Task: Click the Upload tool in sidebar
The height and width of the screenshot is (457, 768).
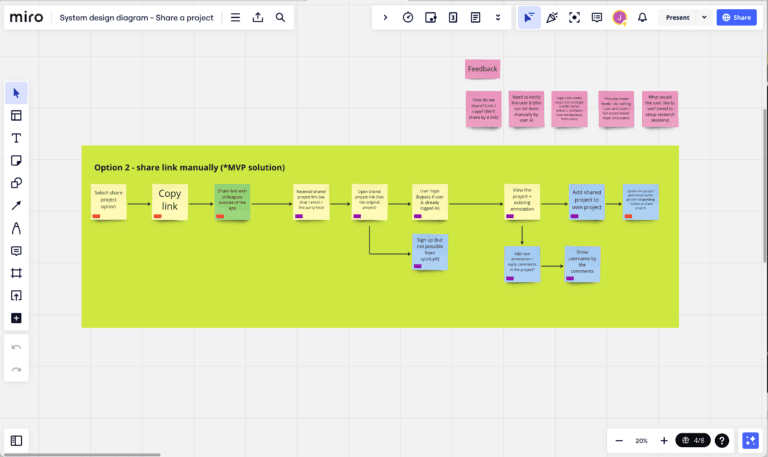Action: 16,296
